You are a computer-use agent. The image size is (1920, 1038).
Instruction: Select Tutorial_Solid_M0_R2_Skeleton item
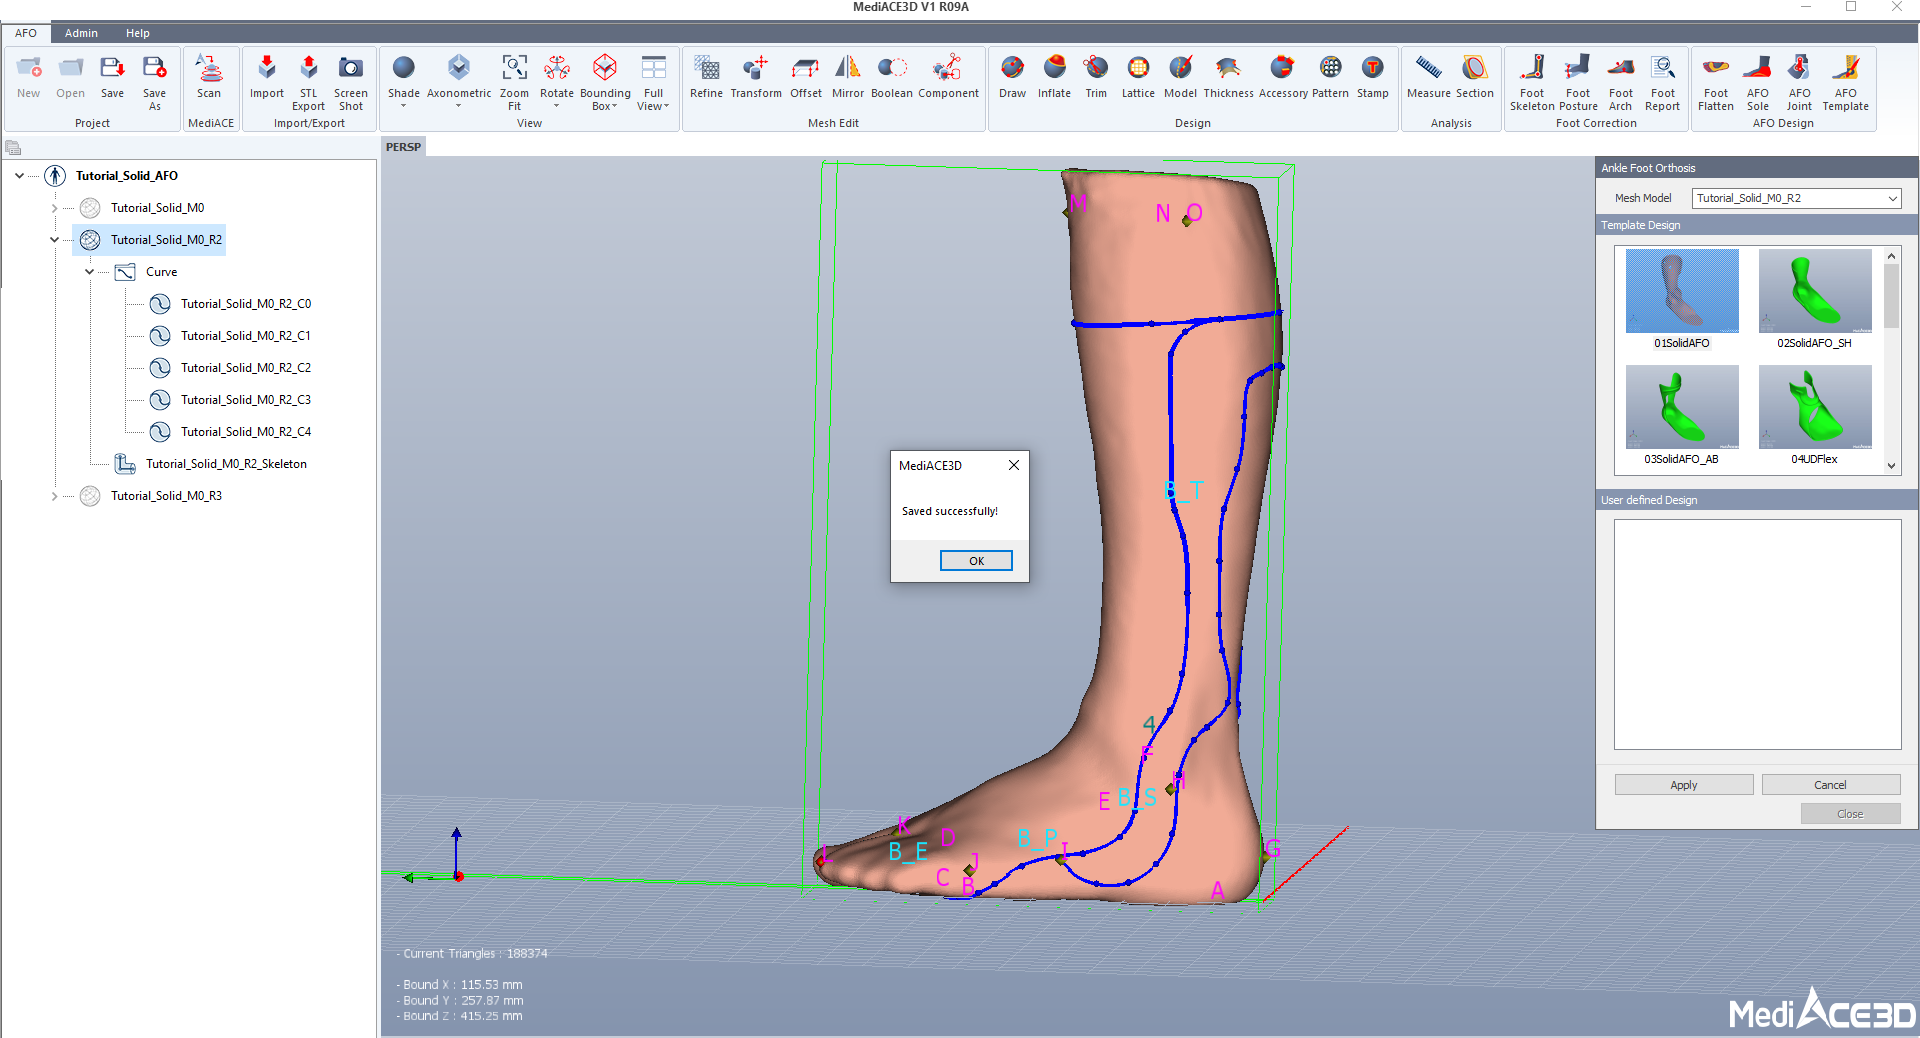(226, 464)
